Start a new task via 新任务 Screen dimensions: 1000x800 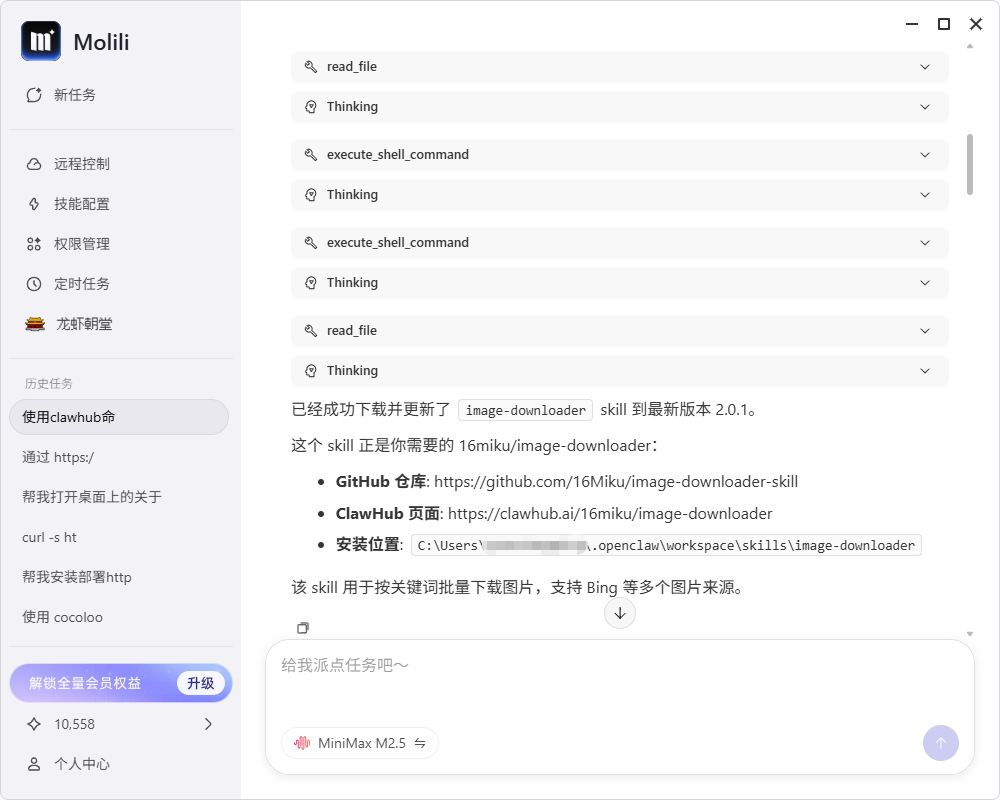[x=74, y=95]
